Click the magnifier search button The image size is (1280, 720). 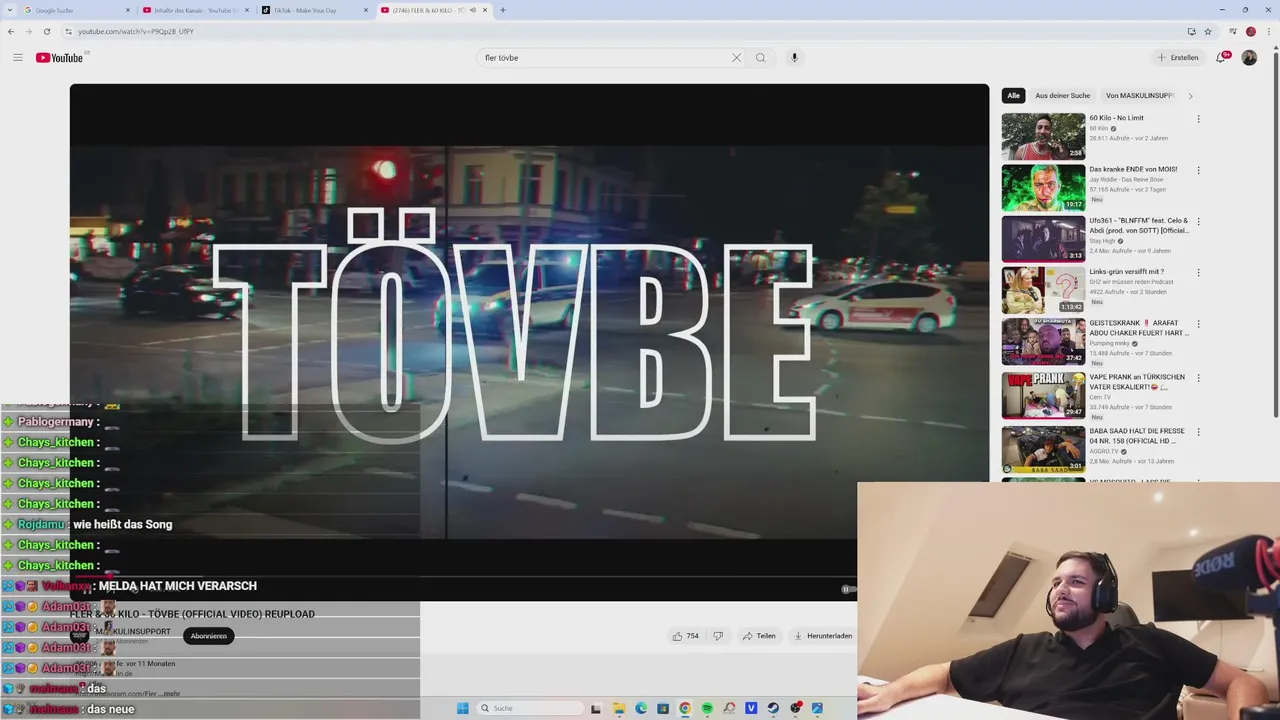[x=760, y=57]
